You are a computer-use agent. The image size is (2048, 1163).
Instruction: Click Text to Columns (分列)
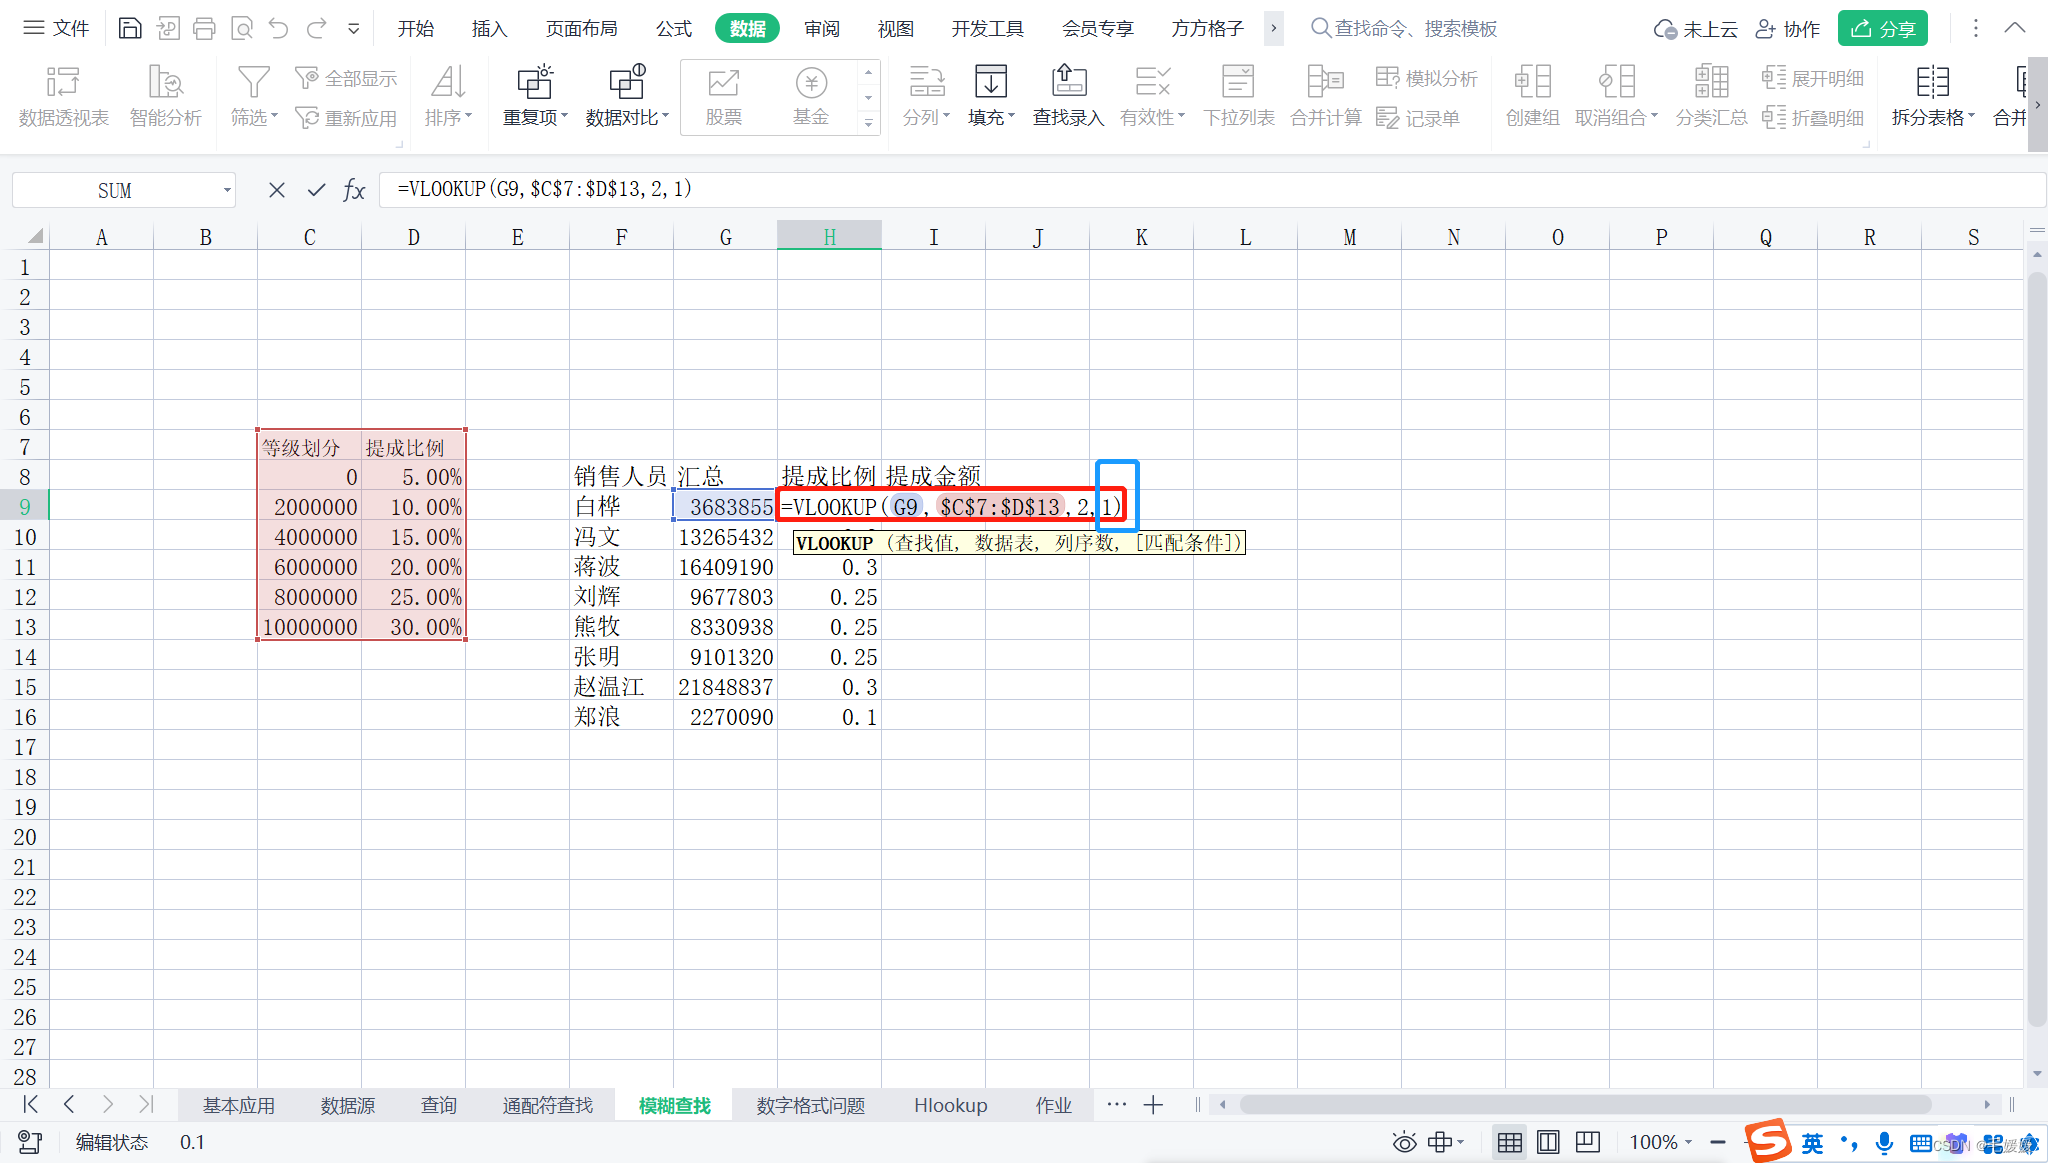point(926,96)
